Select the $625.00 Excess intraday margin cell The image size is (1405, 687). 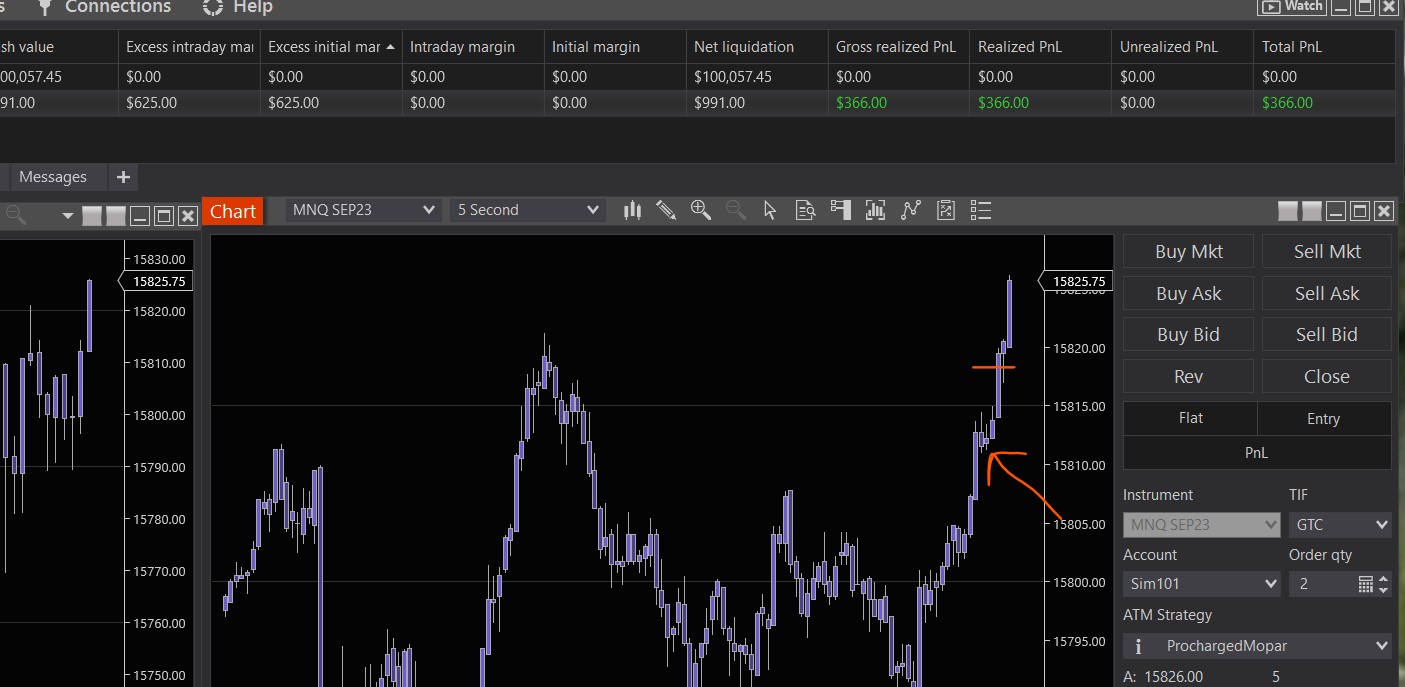(189, 103)
